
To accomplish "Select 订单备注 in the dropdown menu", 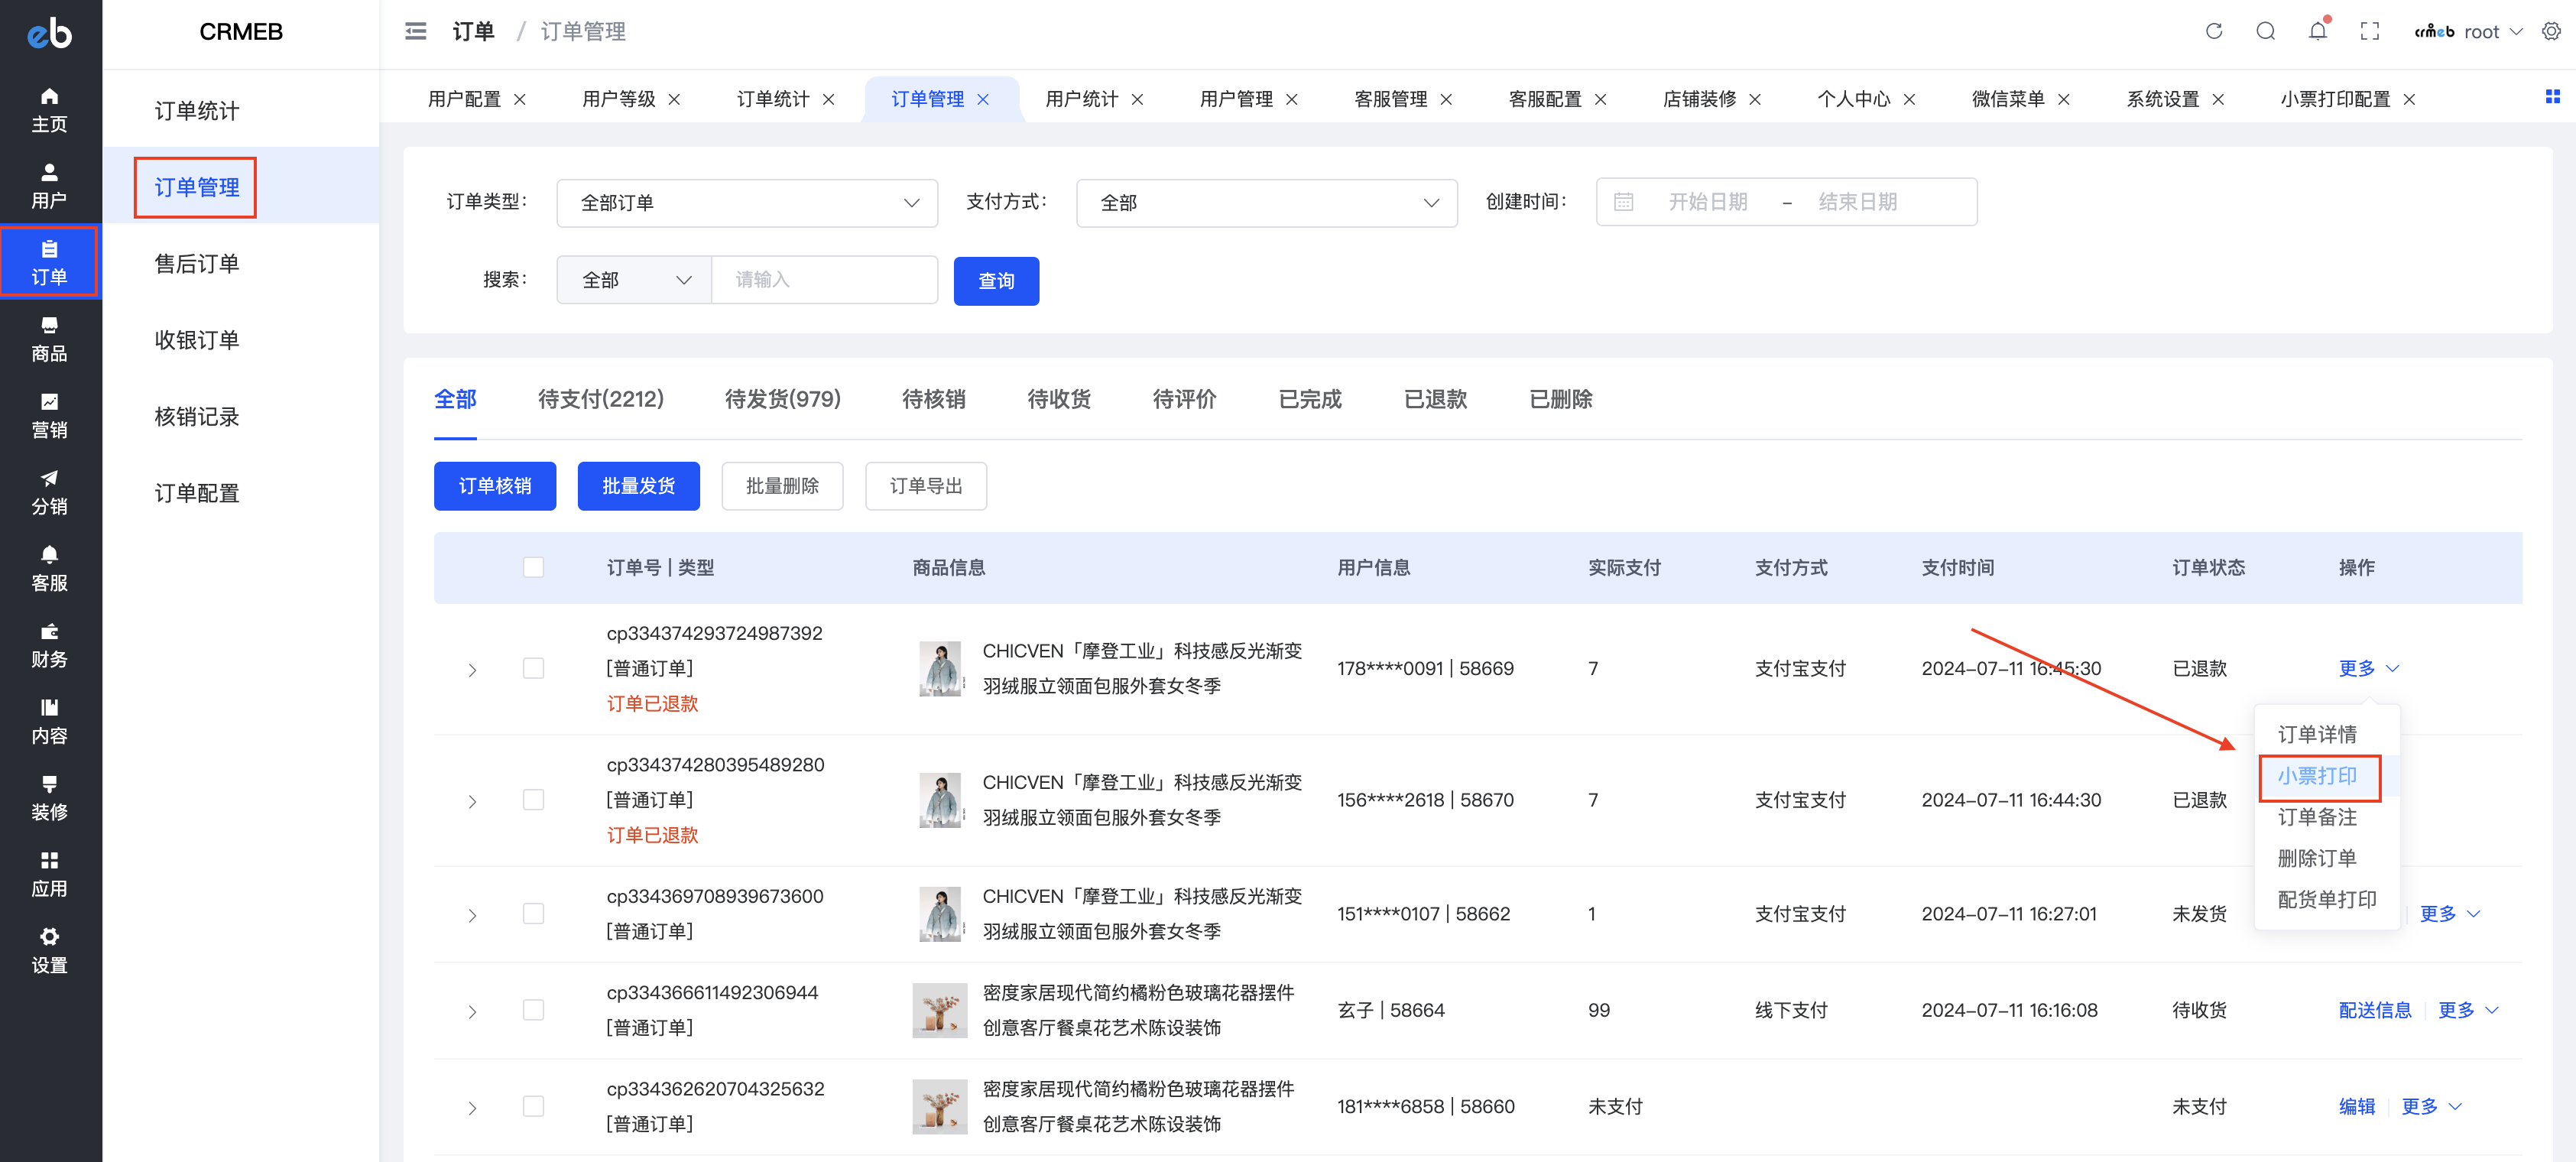I will click(x=2316, y=817).
